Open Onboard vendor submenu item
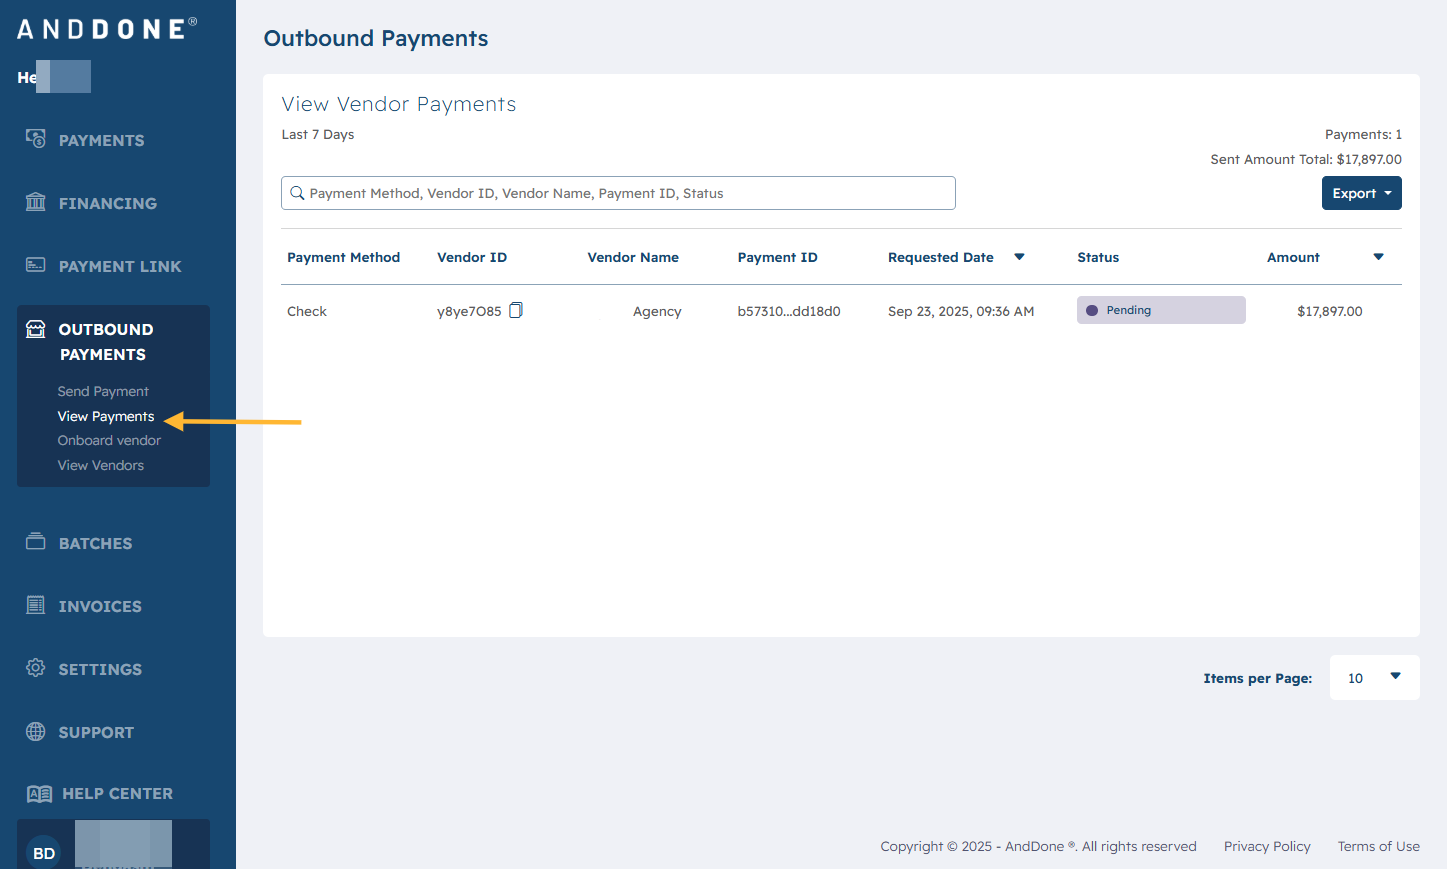This screenshot has height=869, width=1447. click(x=109, y=440)
